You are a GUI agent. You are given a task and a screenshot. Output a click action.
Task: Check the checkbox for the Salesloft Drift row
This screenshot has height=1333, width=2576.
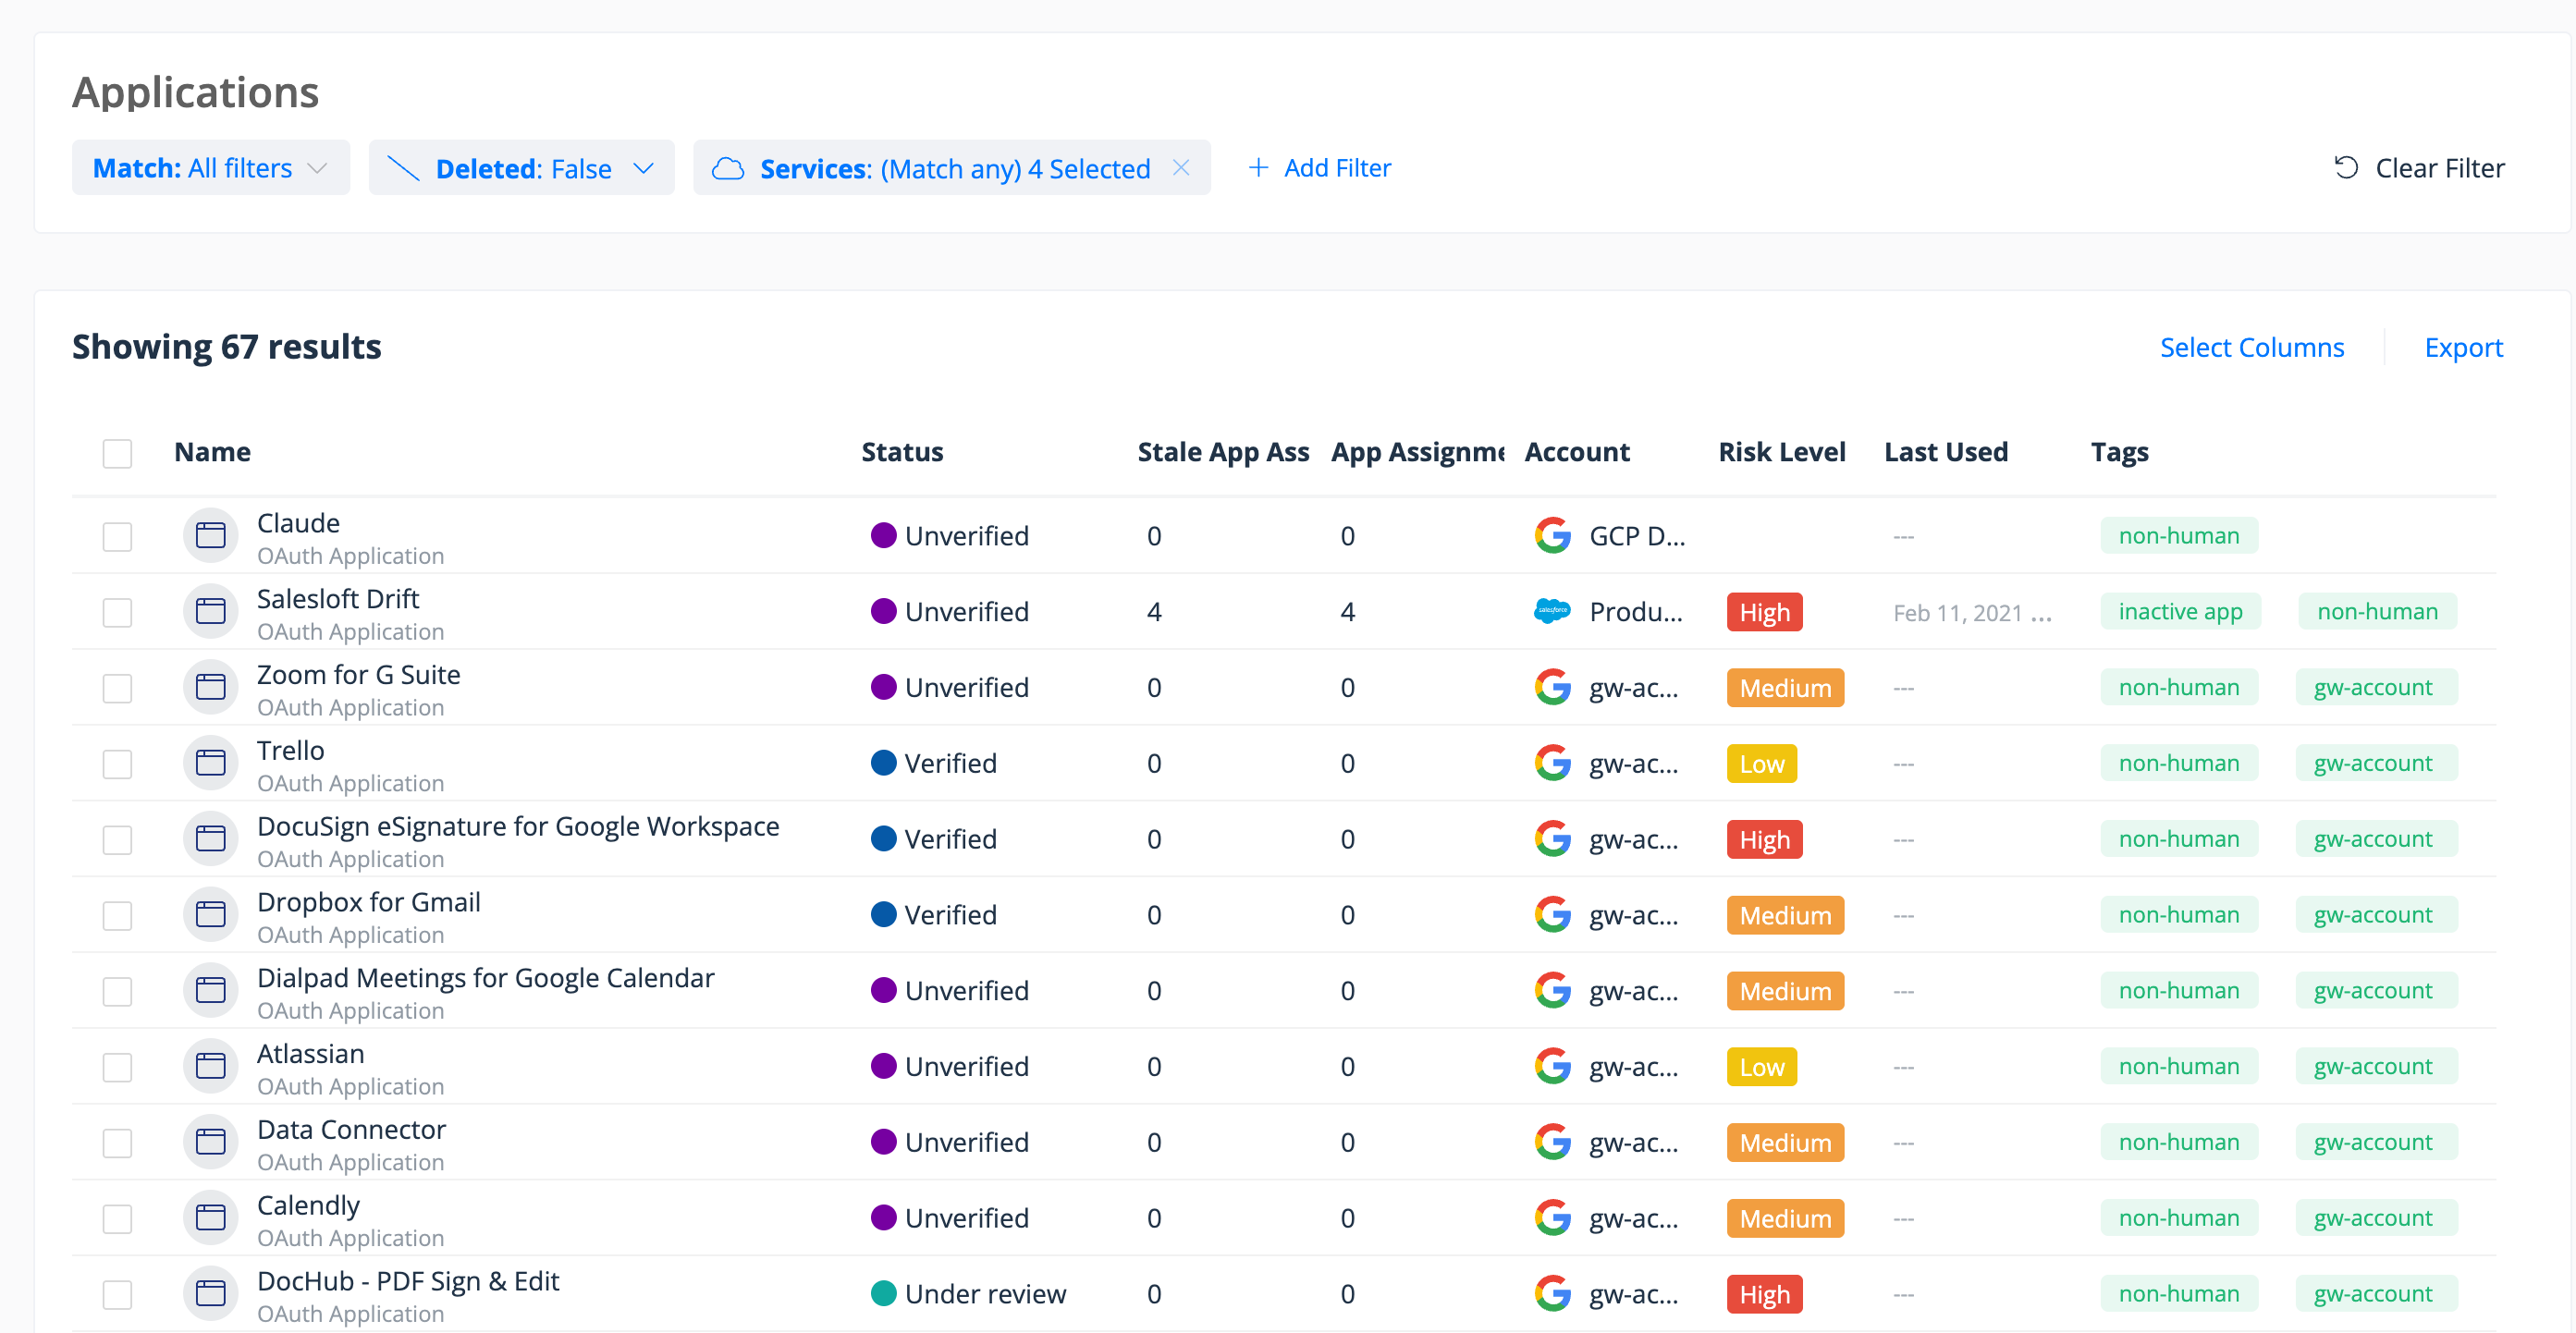(117, 612)
